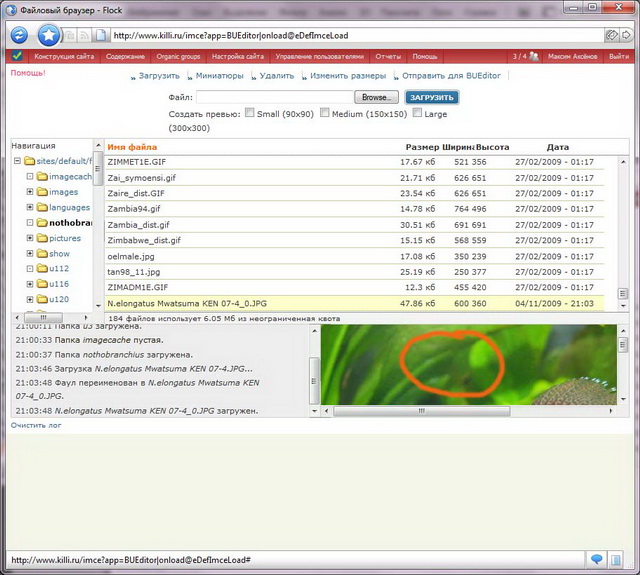Click the green checkmark admin menu icon

17,56
